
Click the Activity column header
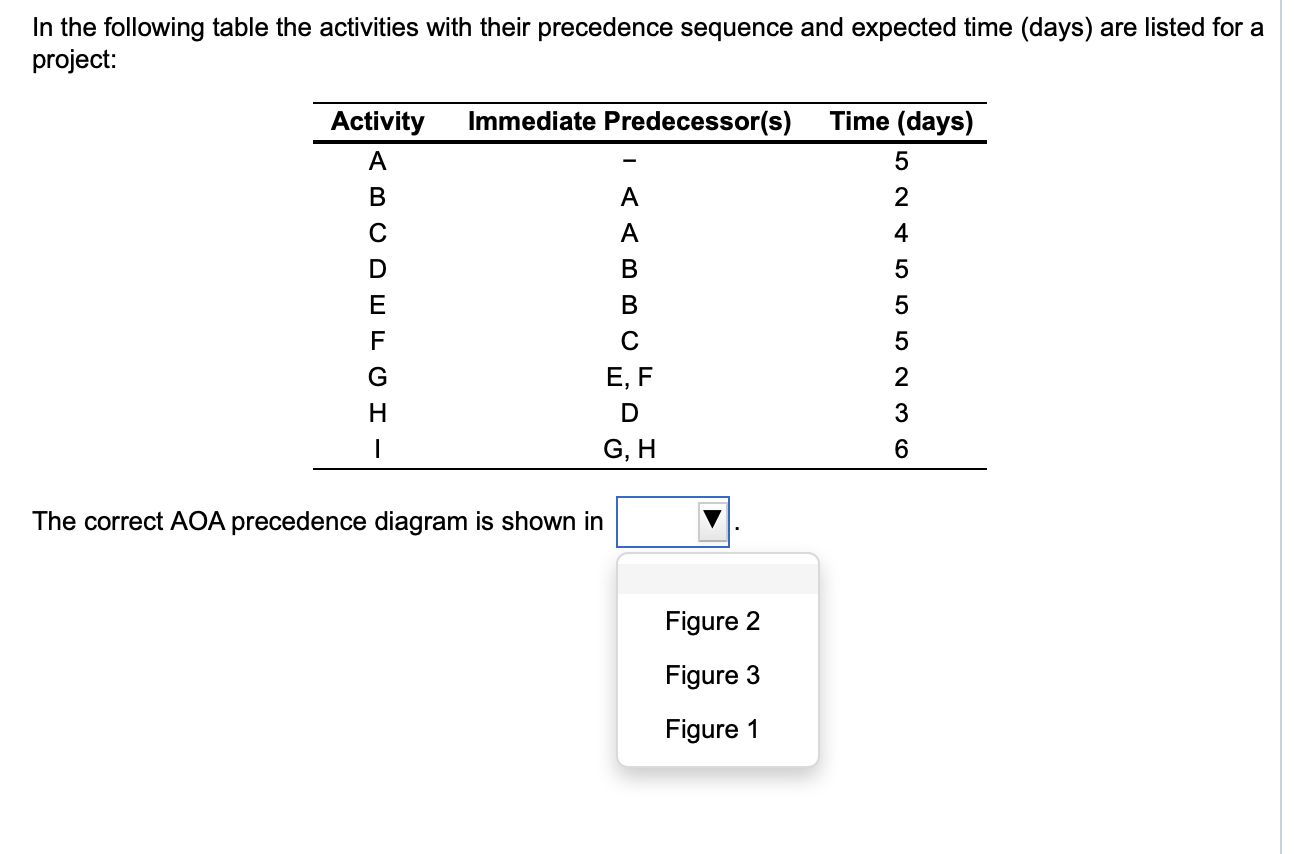pos(376,121)
